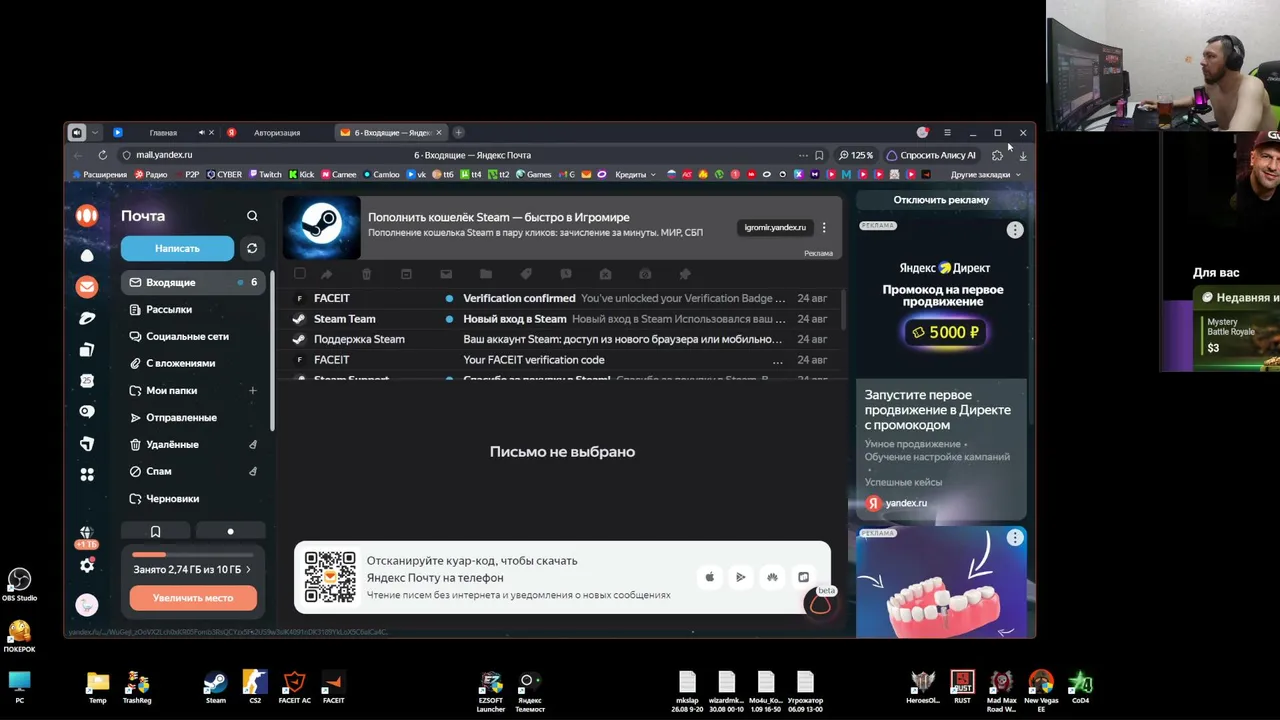Expand Другие закладки bookmarks dropdown

[985, 175]
